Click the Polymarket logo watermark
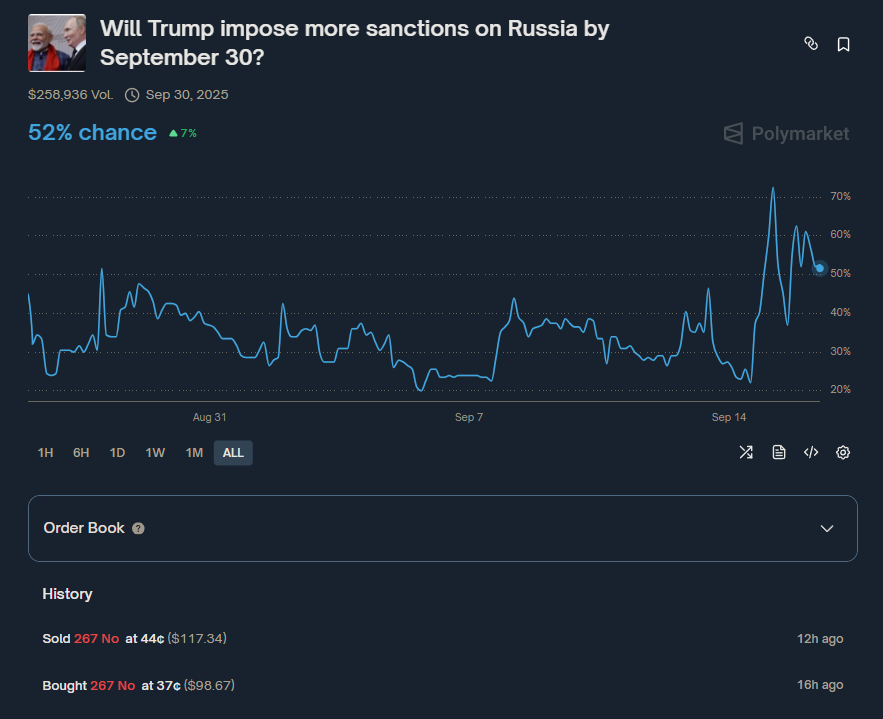 click(x=786, y=133)
